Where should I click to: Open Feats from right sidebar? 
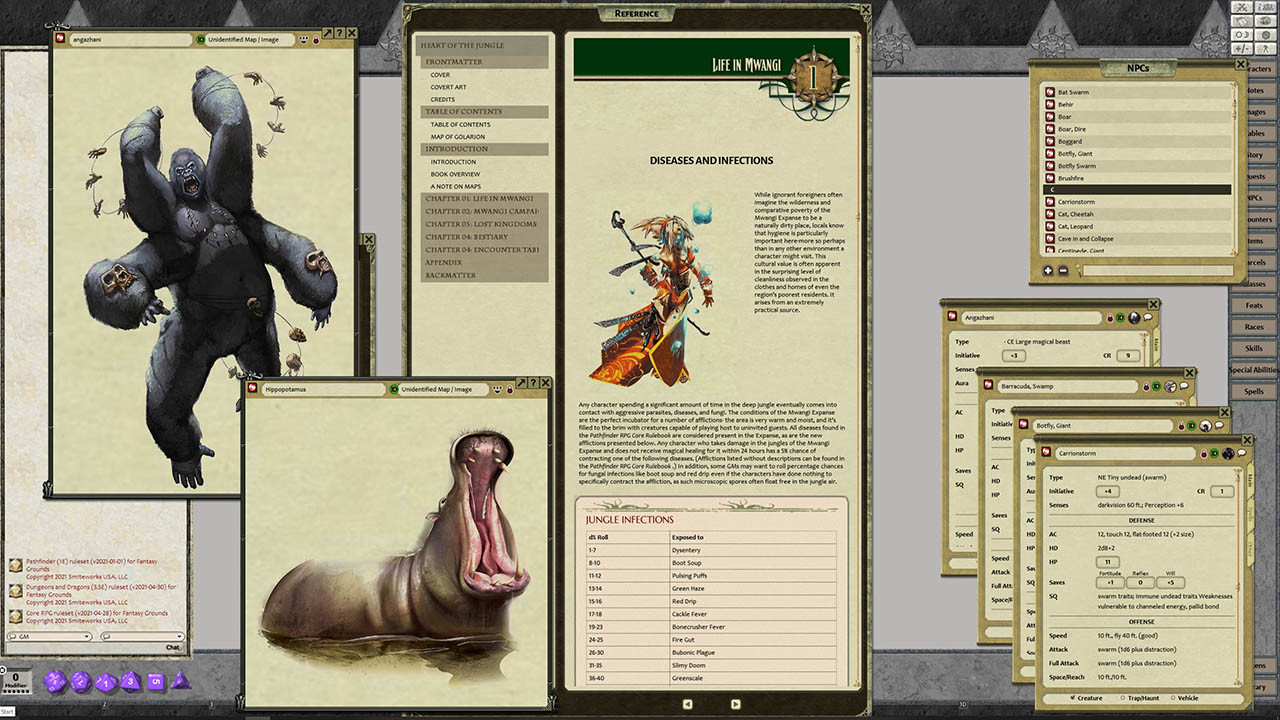[x=1253, y=305]
